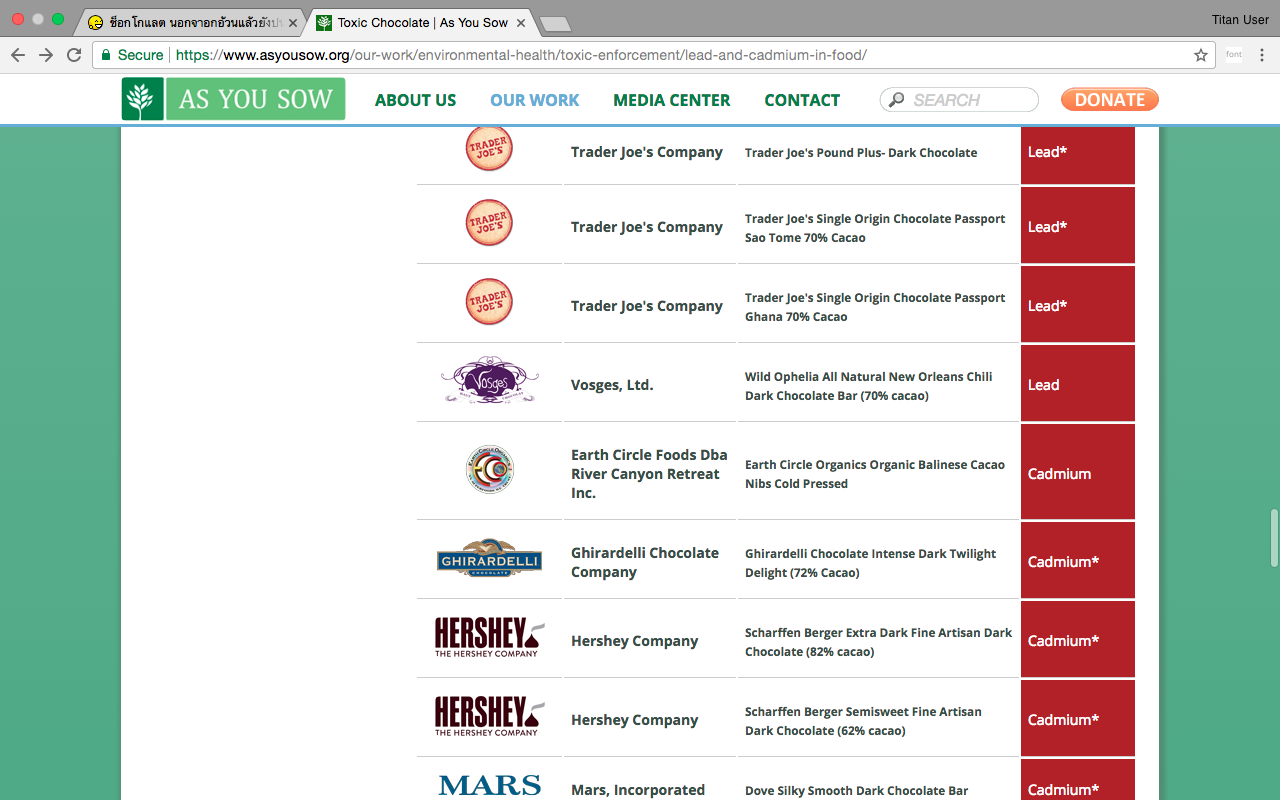Viewport: 1280px width, 800px height.
Task: Open a new browser tab
Action: pos(554,23)
